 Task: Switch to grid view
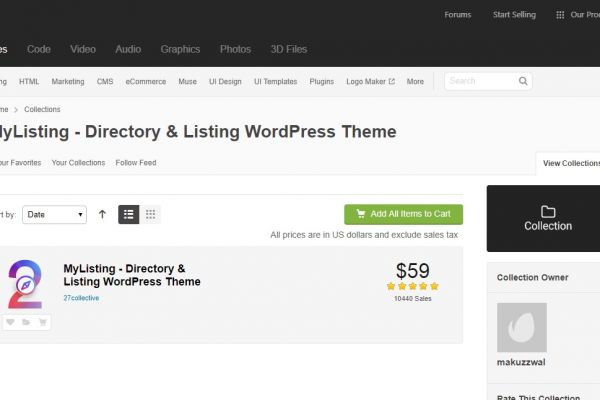click(150, 214)
